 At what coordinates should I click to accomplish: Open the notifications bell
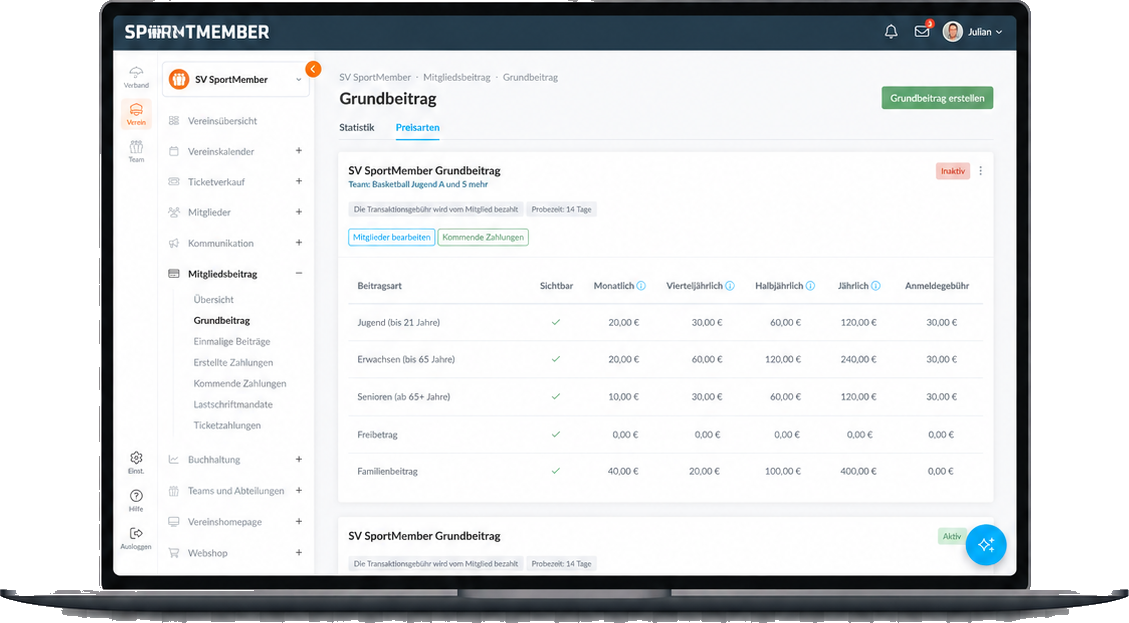[x=891, y=32]
